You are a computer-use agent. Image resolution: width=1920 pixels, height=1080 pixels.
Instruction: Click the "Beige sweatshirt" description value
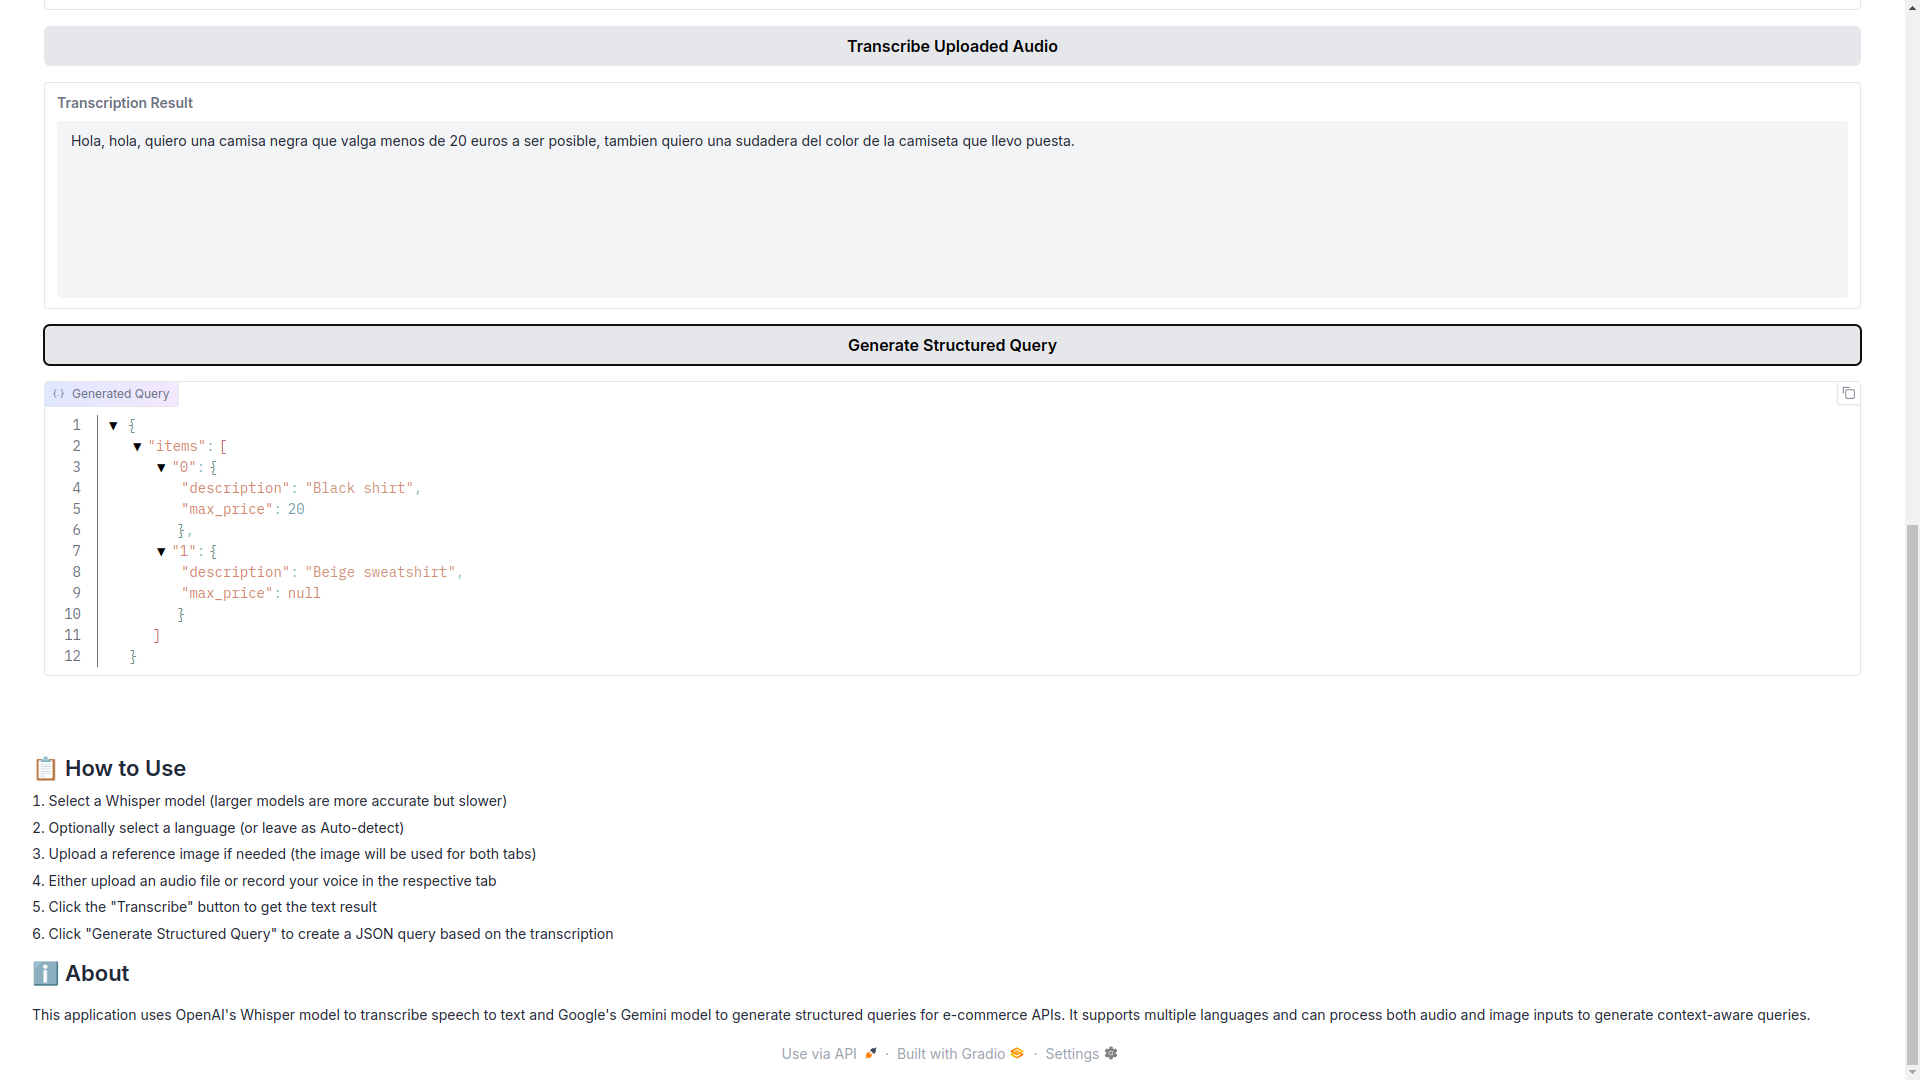point(380,572)
